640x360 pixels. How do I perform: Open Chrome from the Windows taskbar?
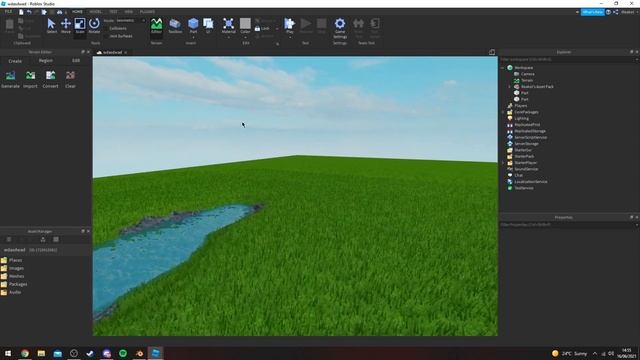tap(25, 353)
